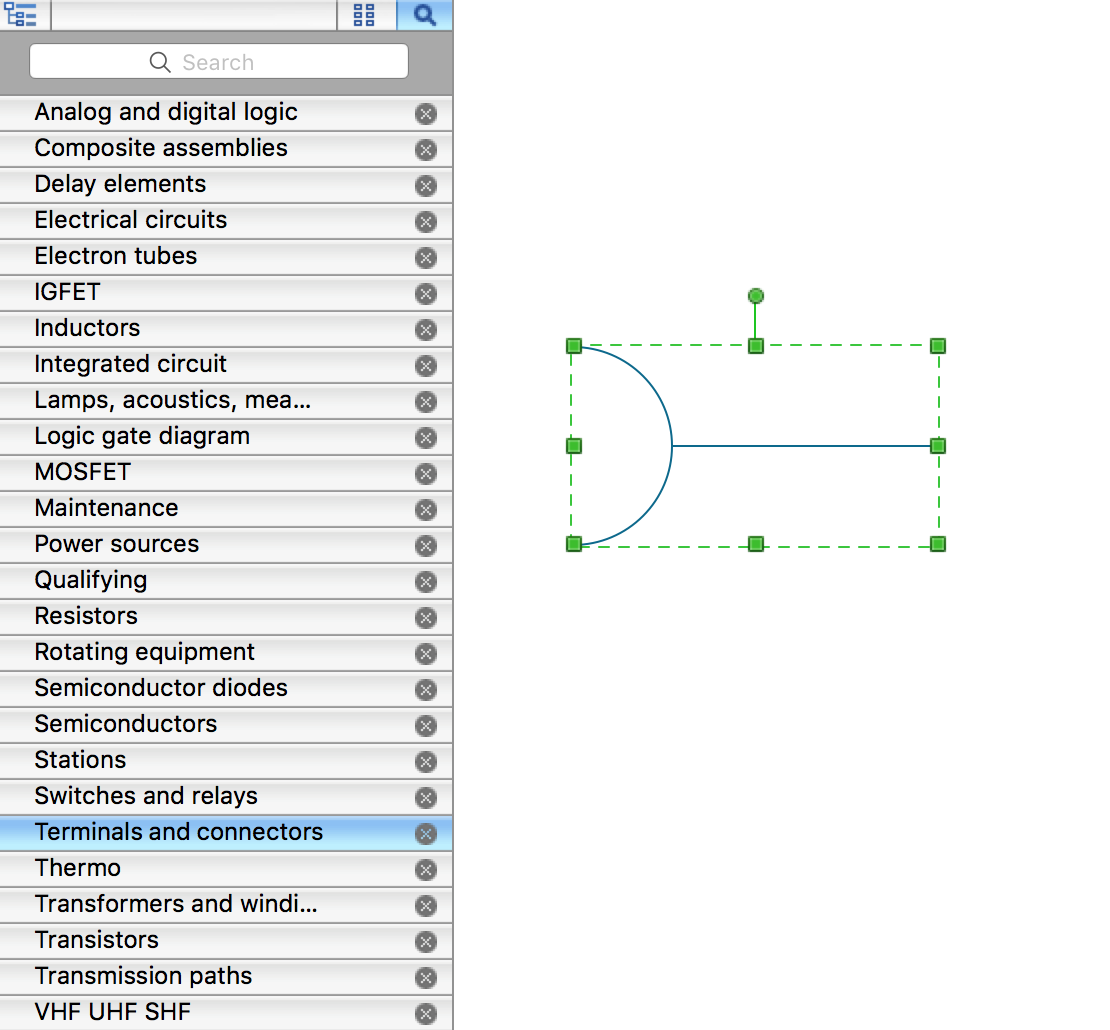
Task: Close the Maintenance library
Action: [425, 510]
